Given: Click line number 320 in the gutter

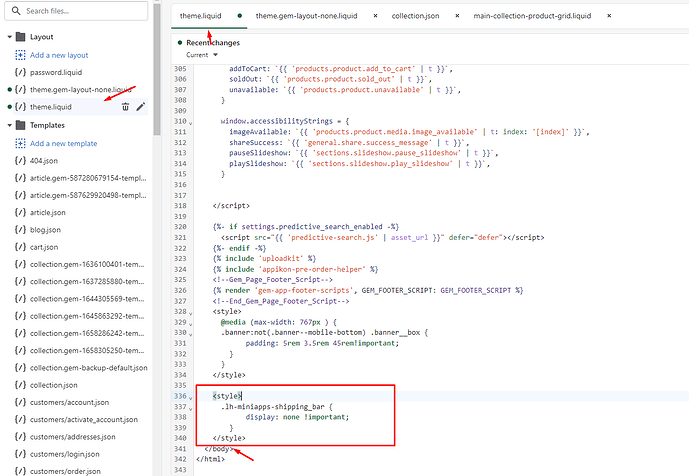Looking at the screenshot, I should click(180, 227).
